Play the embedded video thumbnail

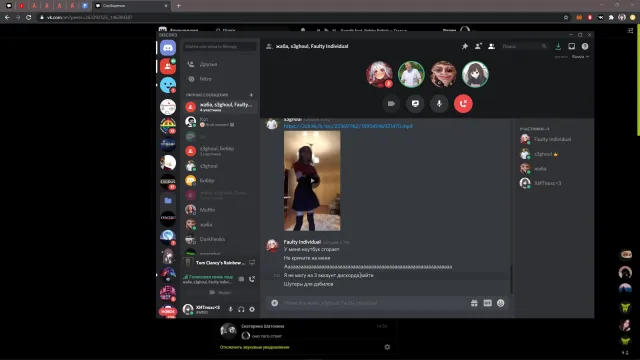tap(312, 181)
